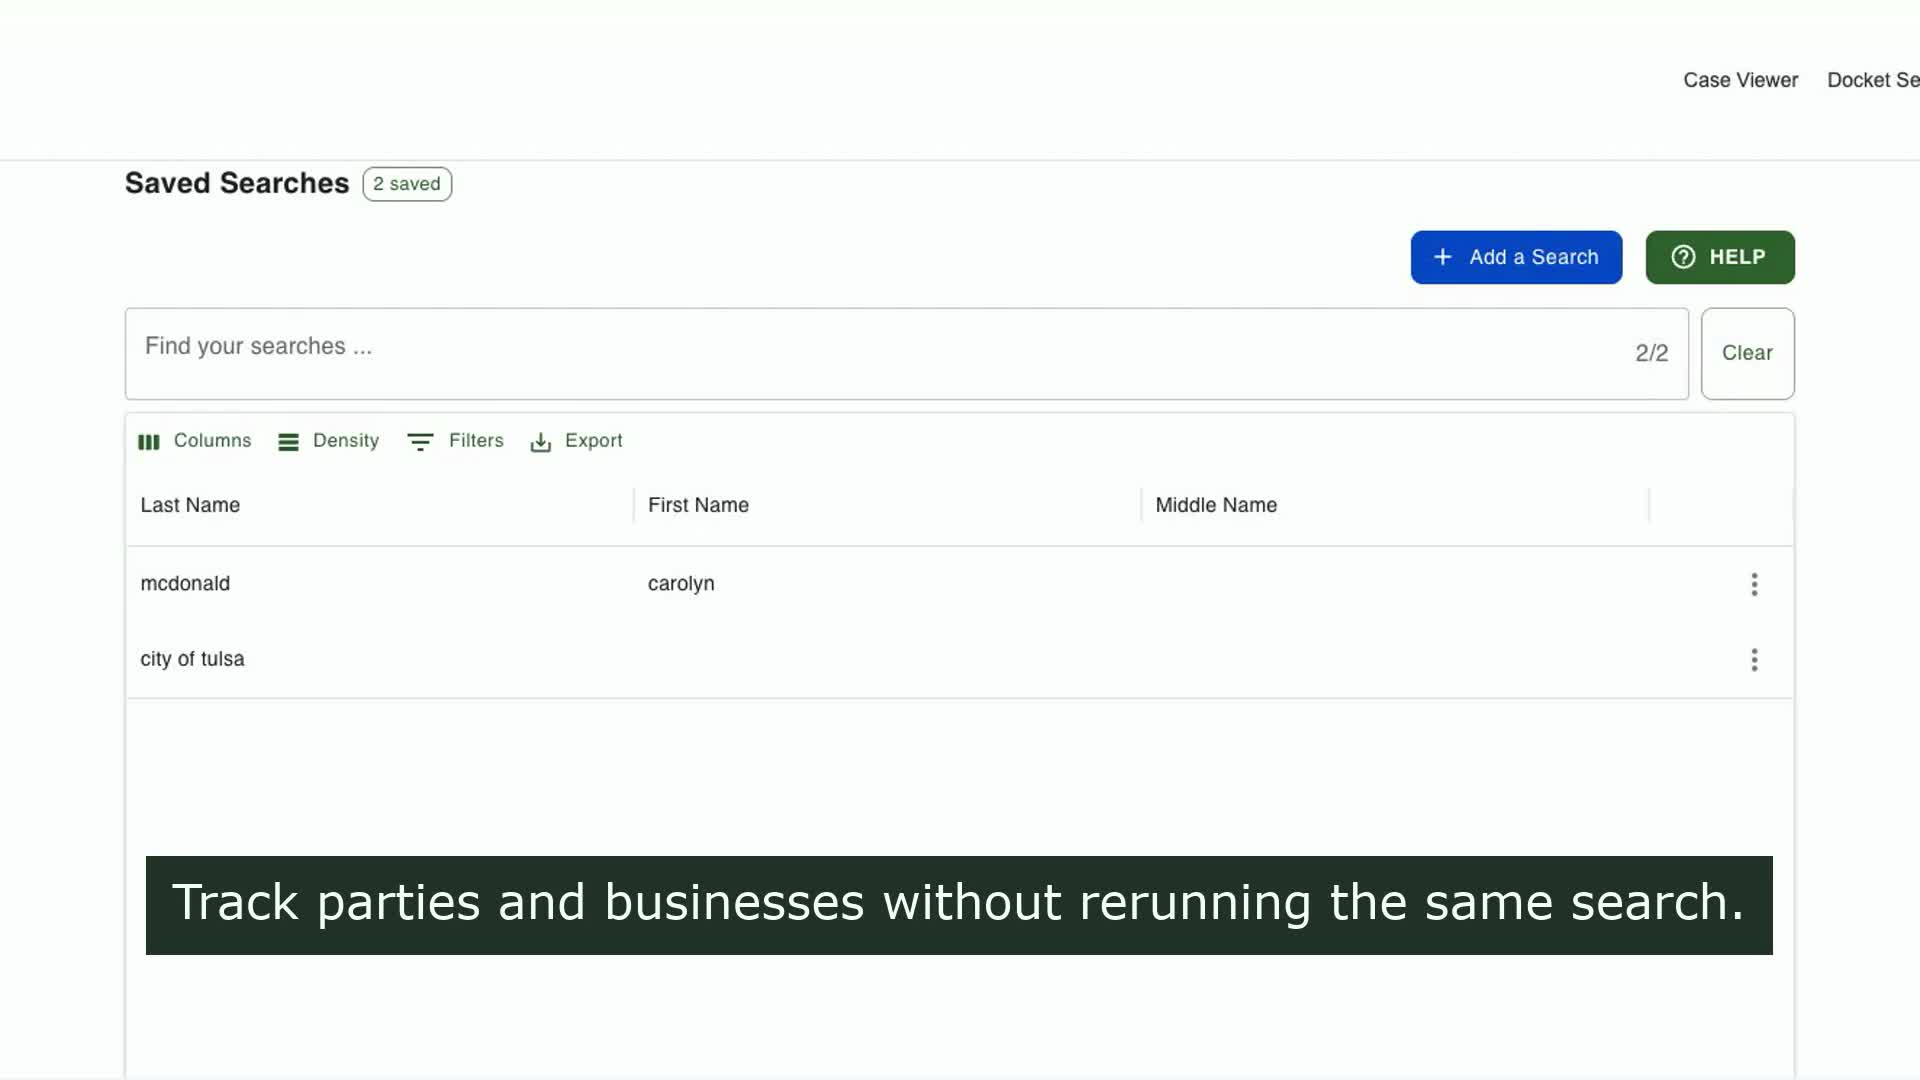Sort by Last Name column header
The width and height of the screenshot is (1920, 1080).
tap(190, 505)
